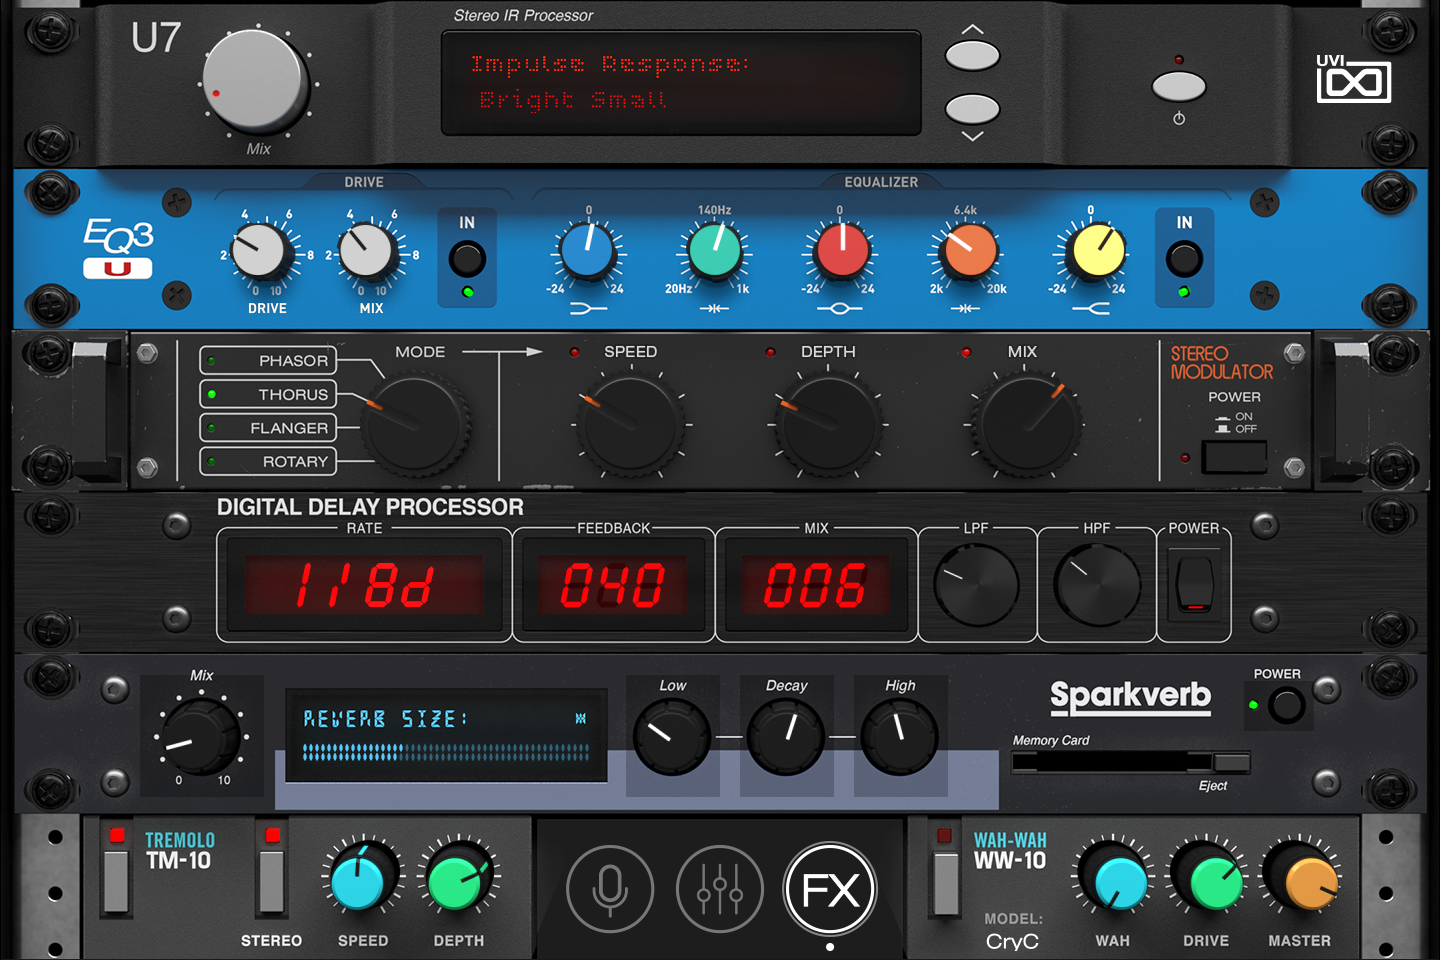Click the CryC model label on the Wah-Wah
The height and width of the screenshot is (960, 1440).
[x=1013, y=940]
